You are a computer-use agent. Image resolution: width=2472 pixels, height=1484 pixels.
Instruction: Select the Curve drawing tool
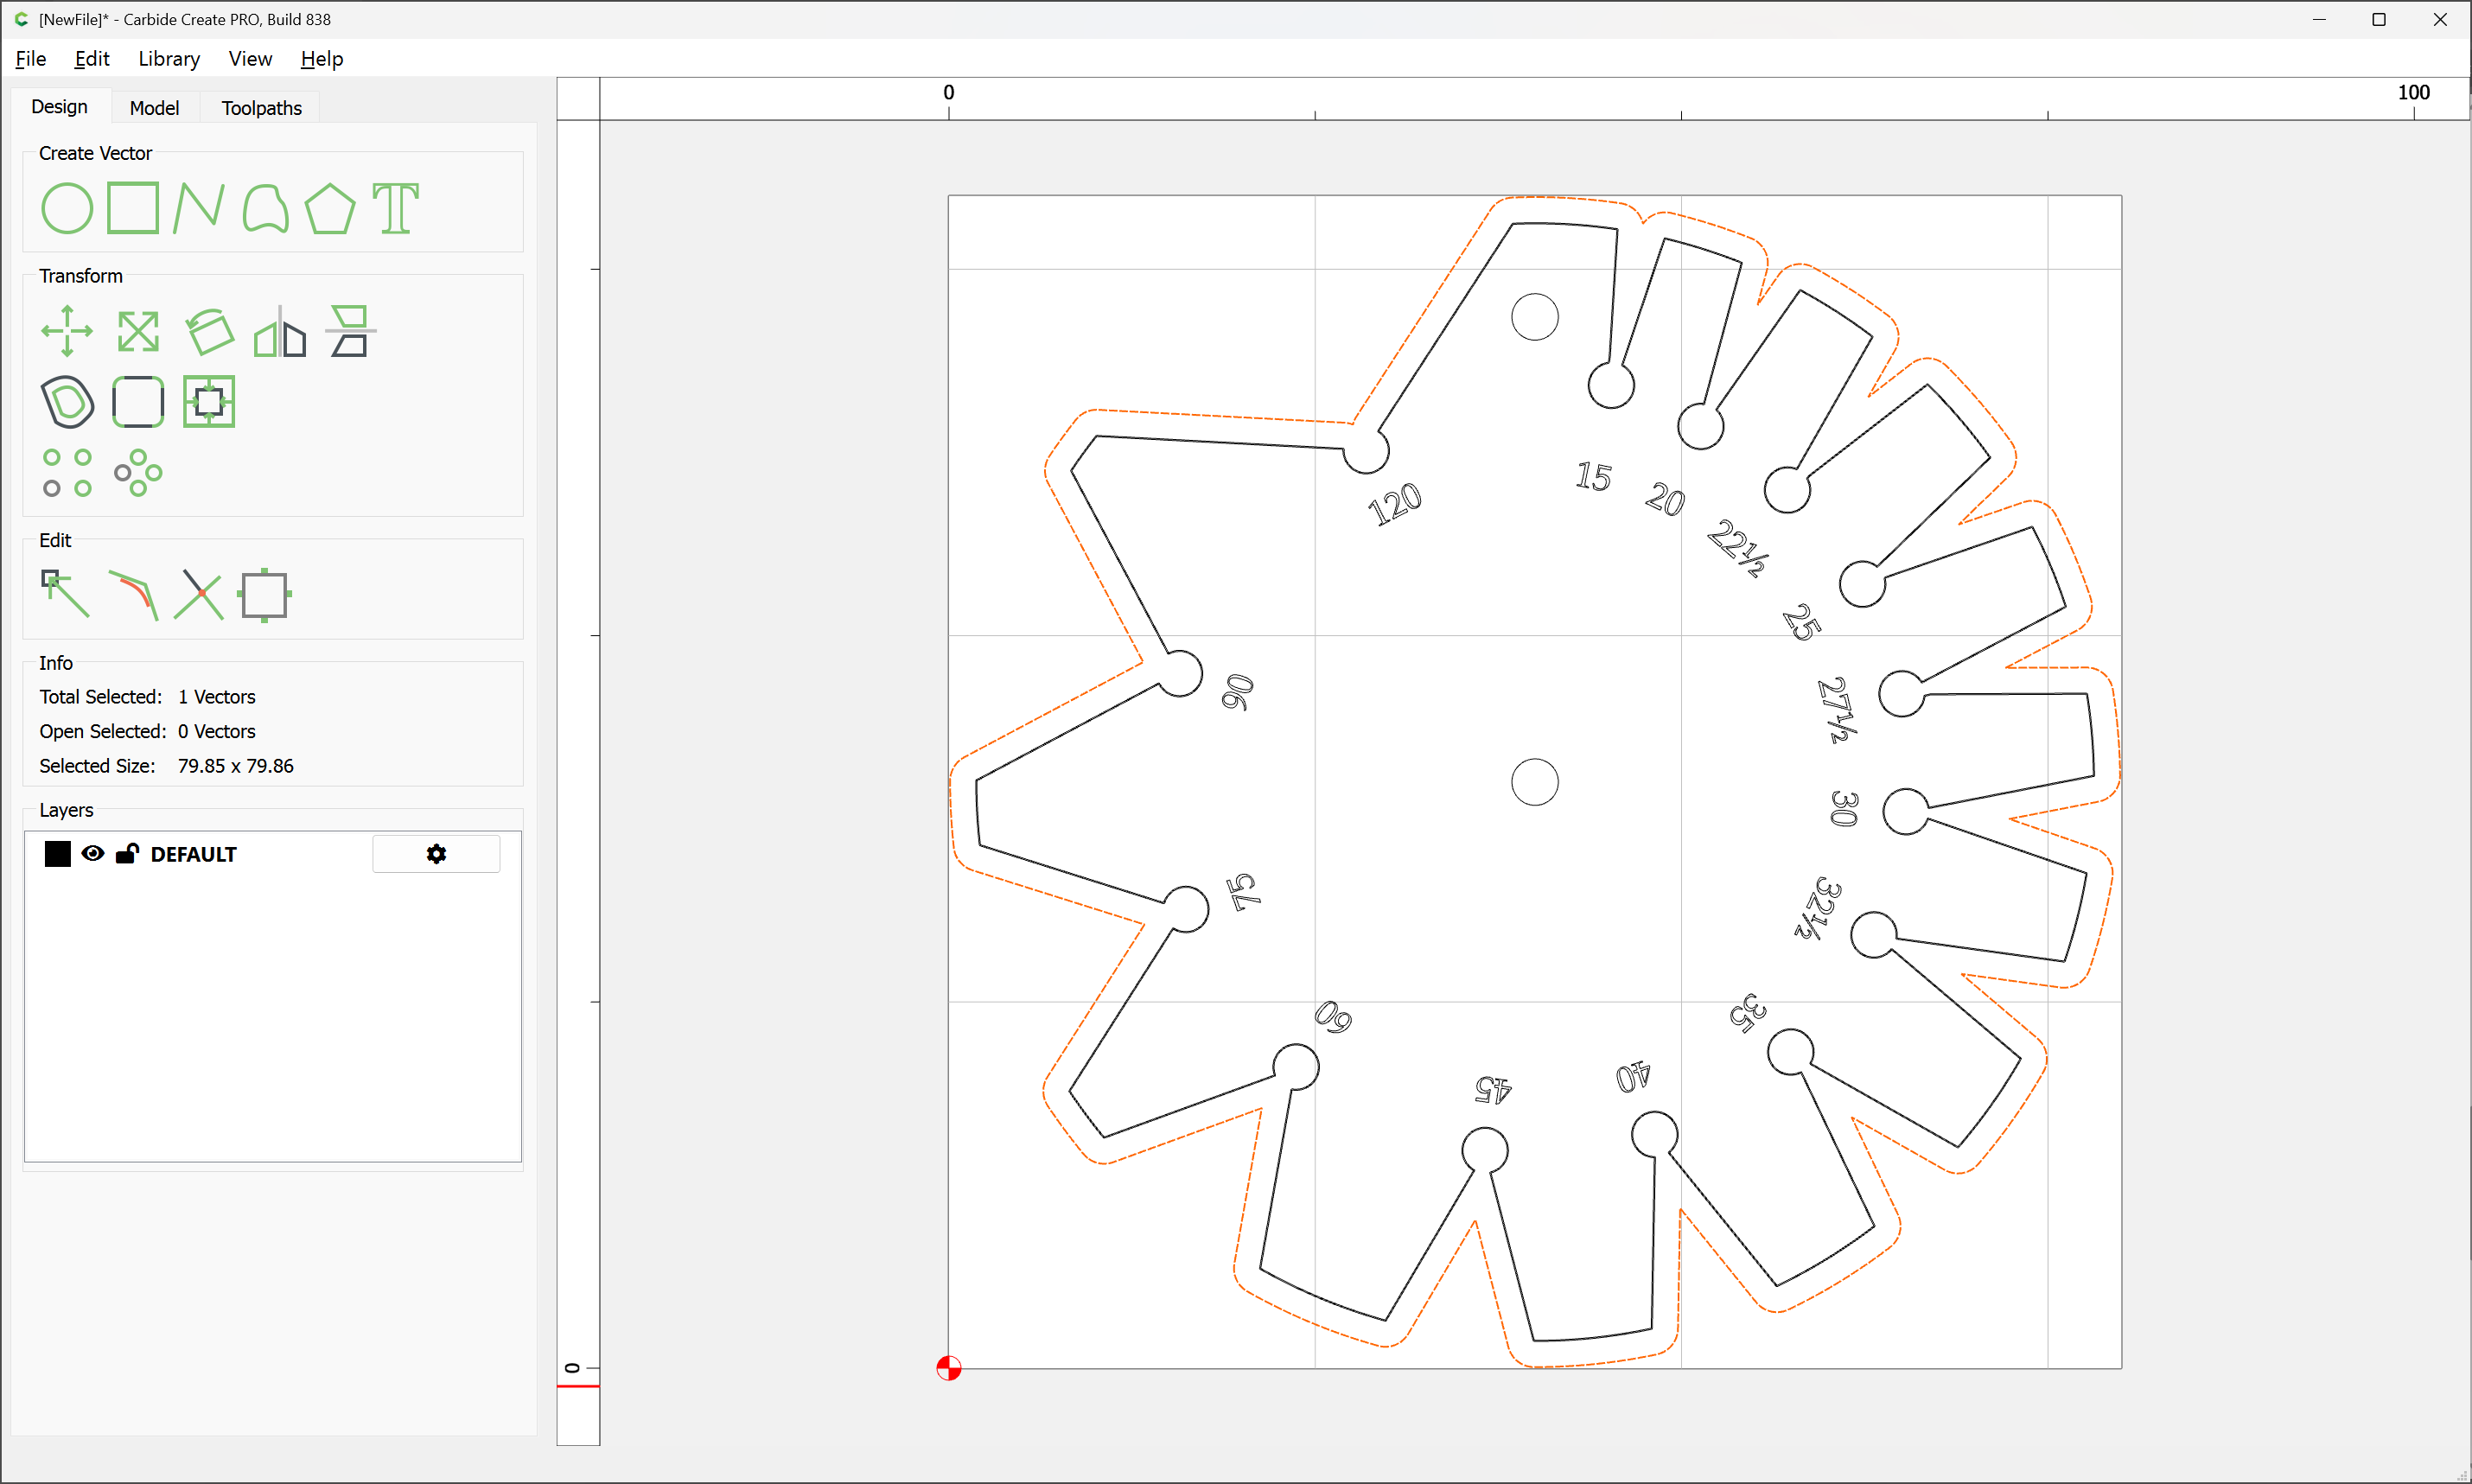pos(265,208)
